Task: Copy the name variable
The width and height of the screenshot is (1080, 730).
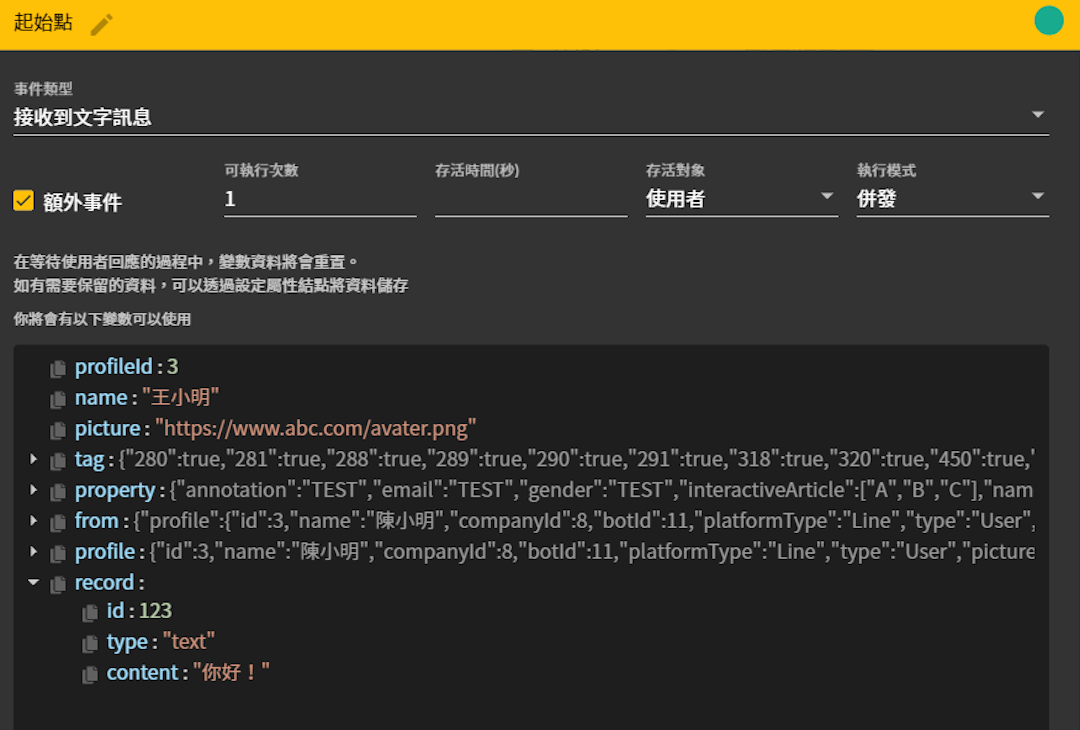Action: pyautogui.click(x=58, y=399)
